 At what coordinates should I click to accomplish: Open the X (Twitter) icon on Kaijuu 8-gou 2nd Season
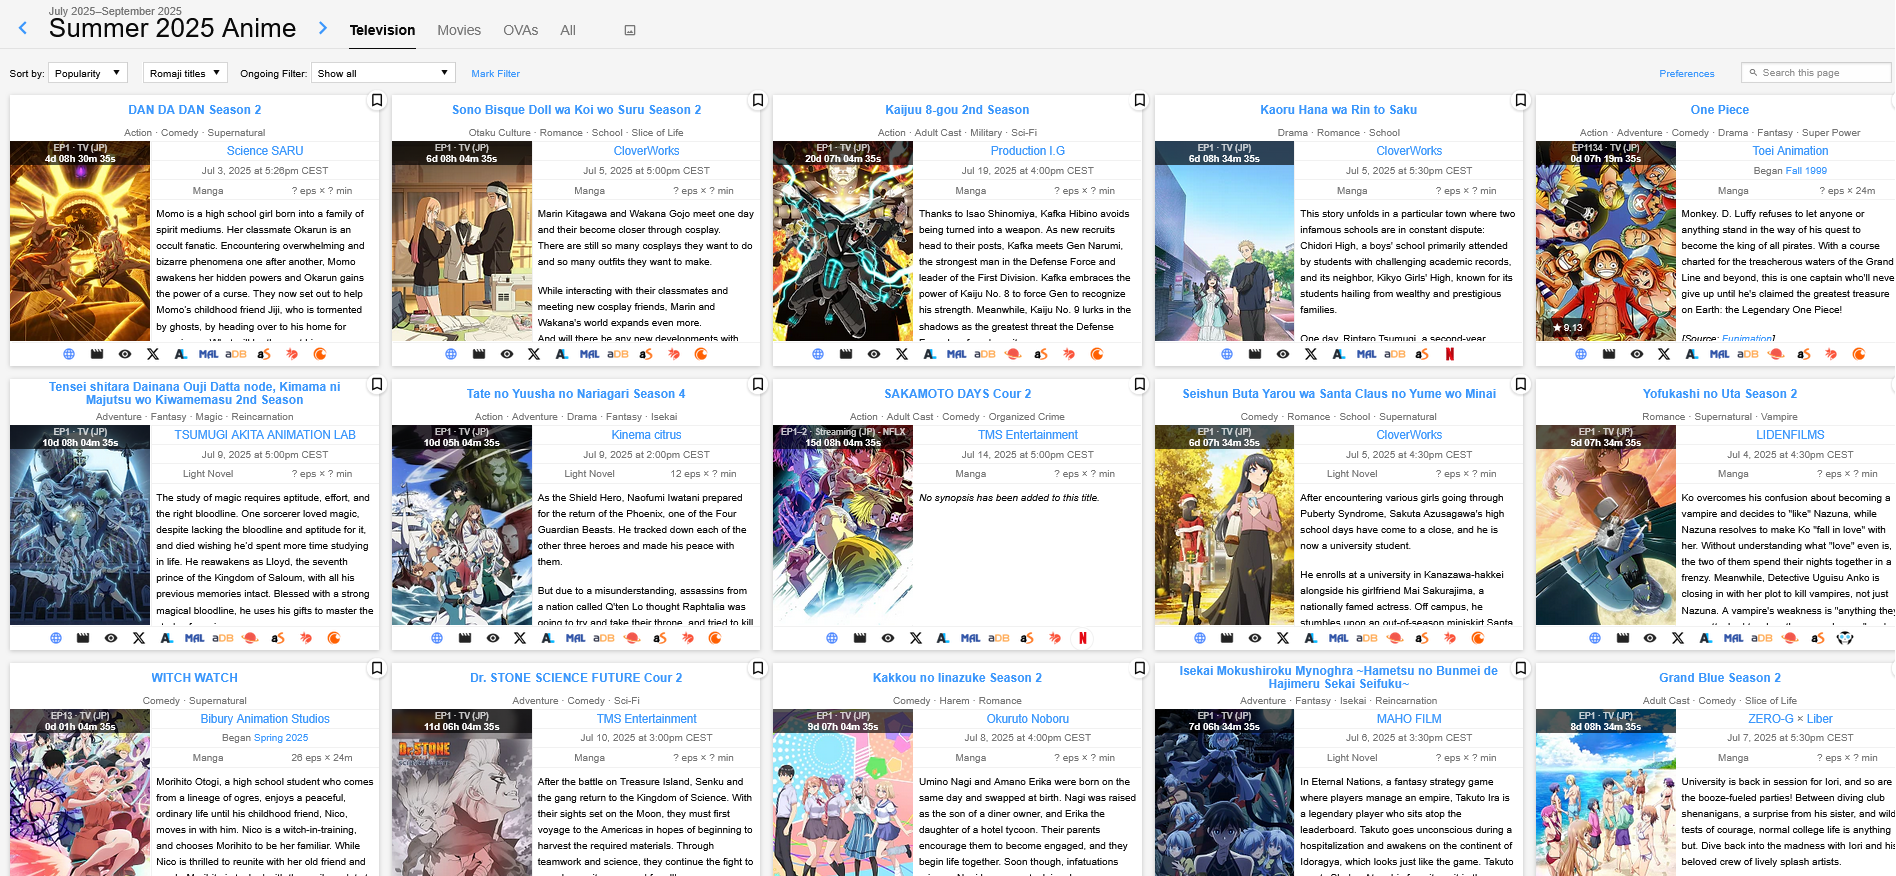click(x=902, y=354)
